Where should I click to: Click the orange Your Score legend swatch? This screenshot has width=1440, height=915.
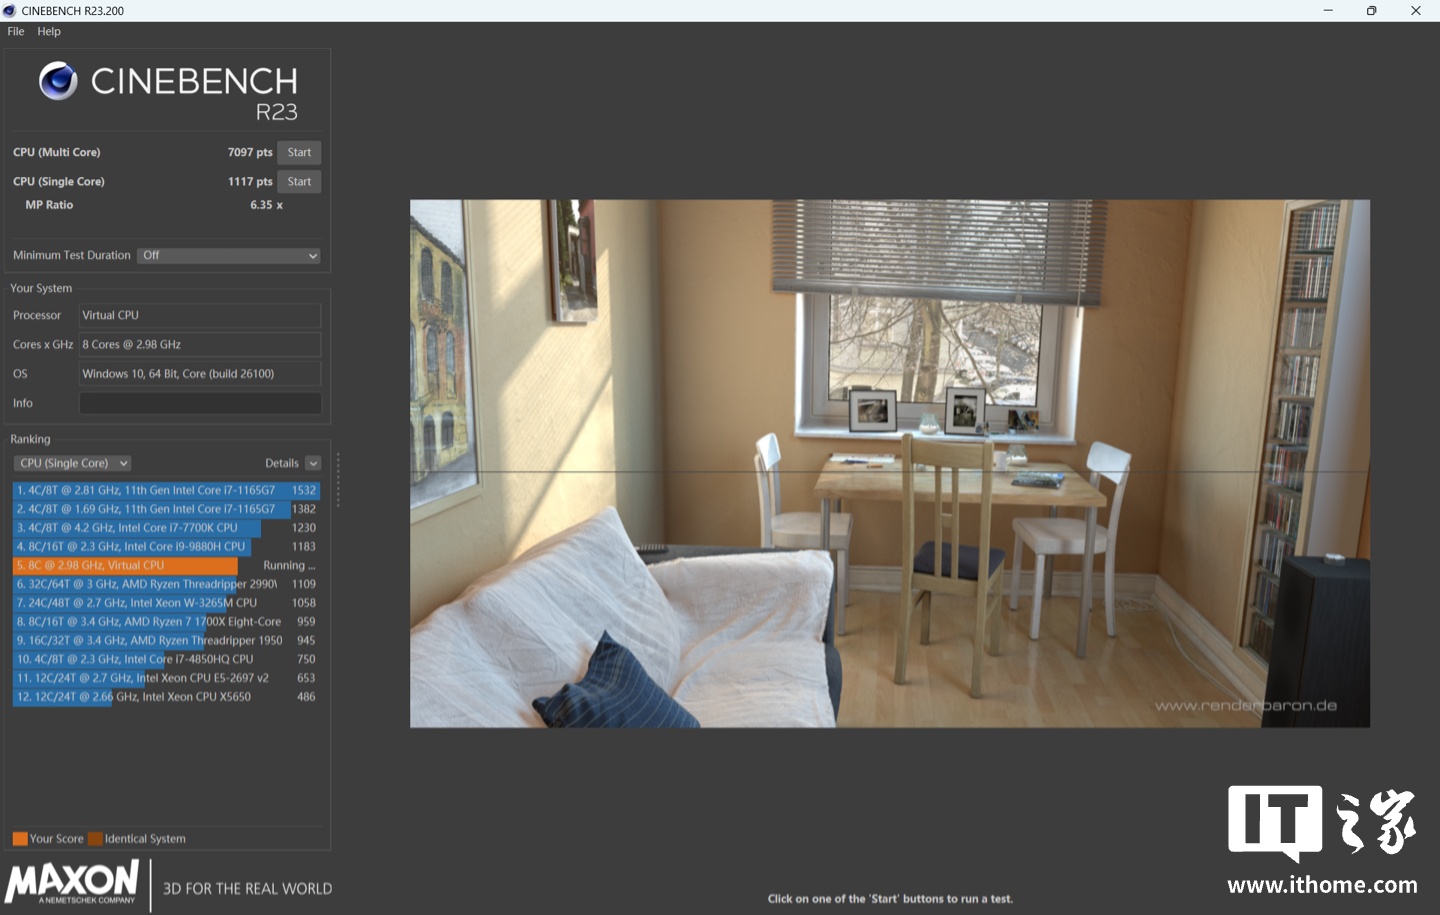(20, 839)
